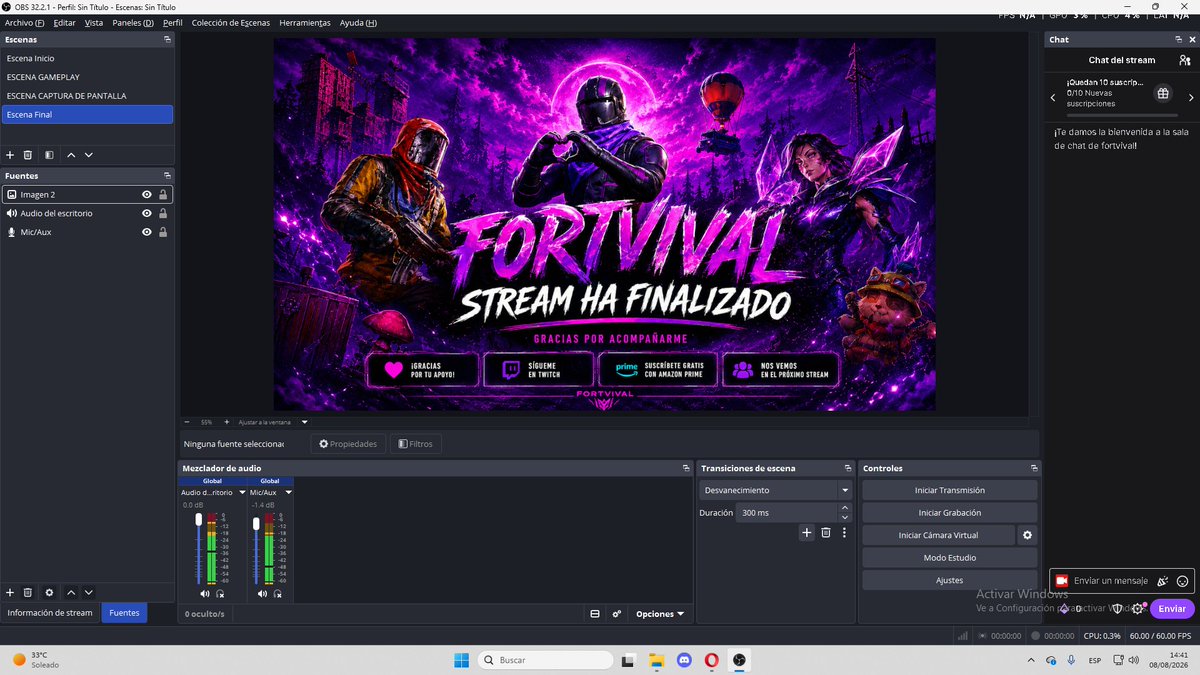Viewport: 1200px width, 675px height.
Task: Open the Paneles menu
Action: click(133, 22)
